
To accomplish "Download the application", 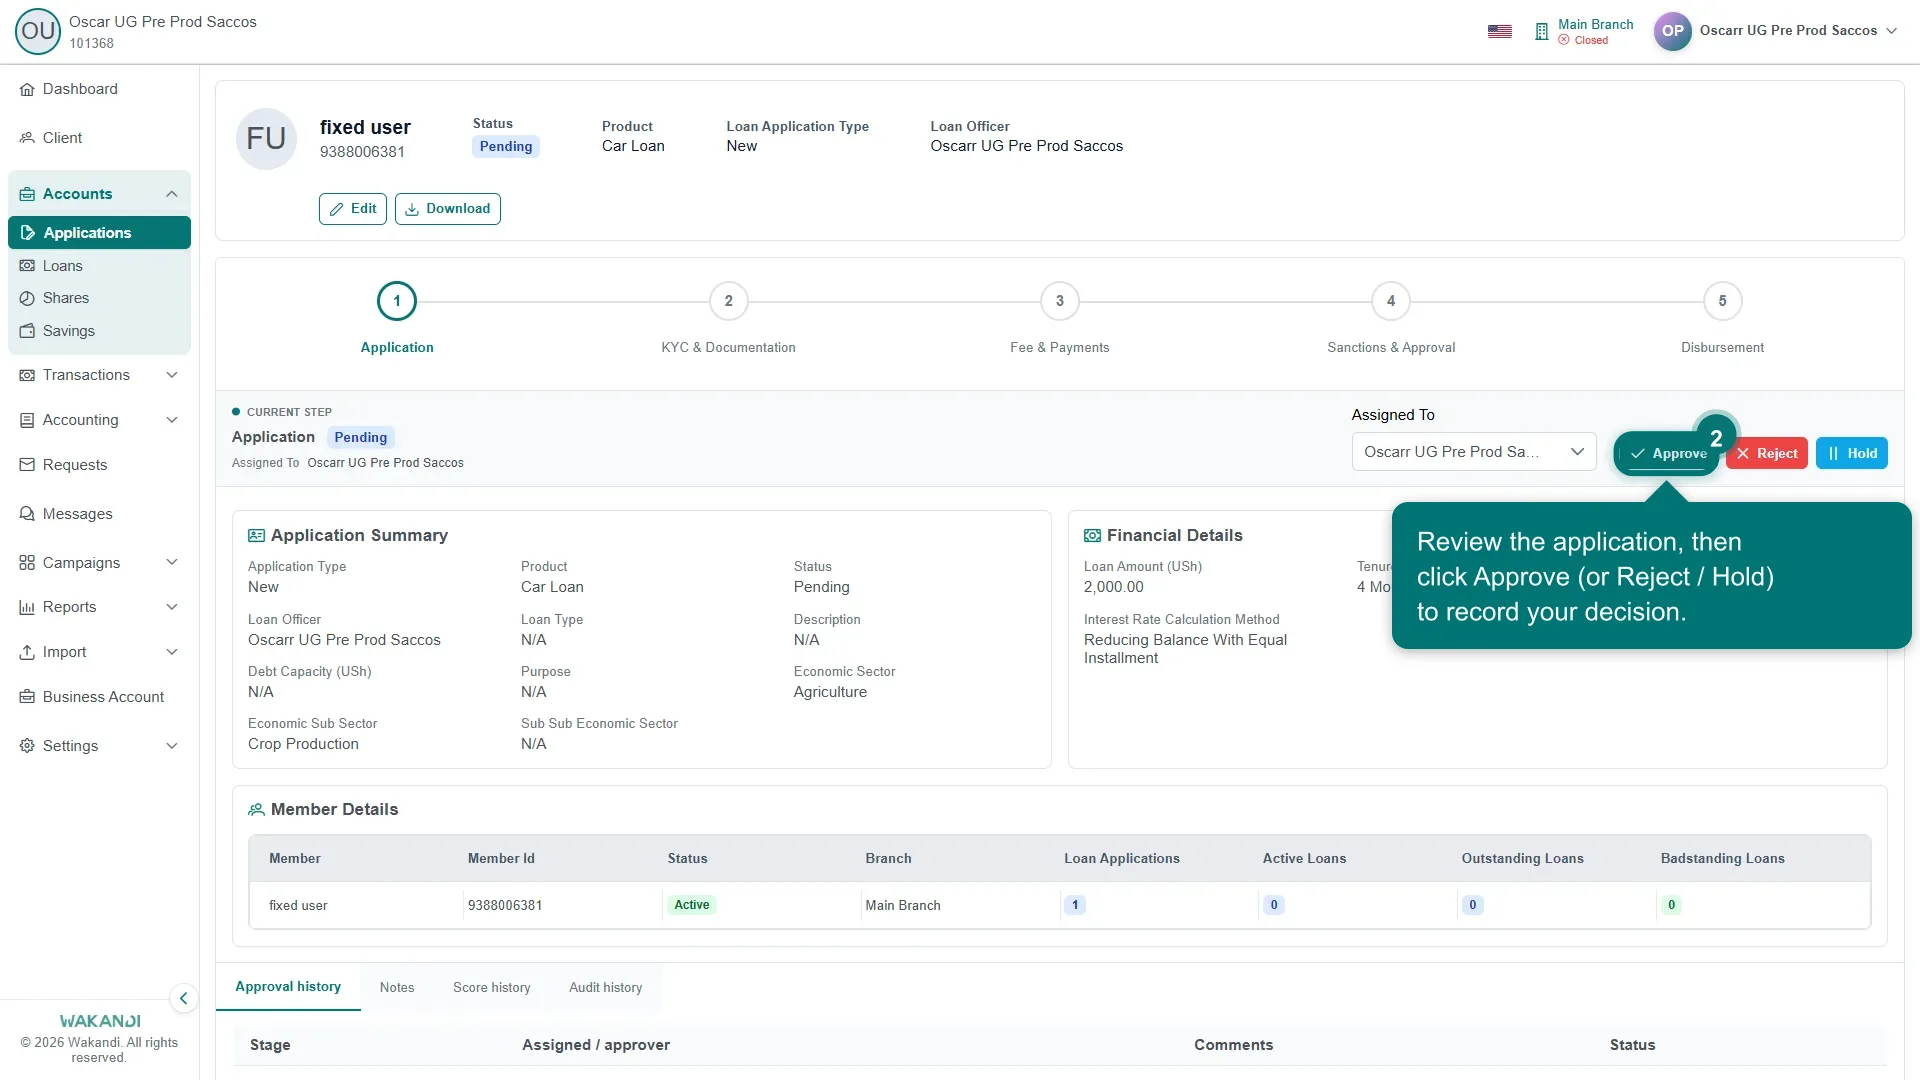I will pyautogui.click(x=448, y=209).
